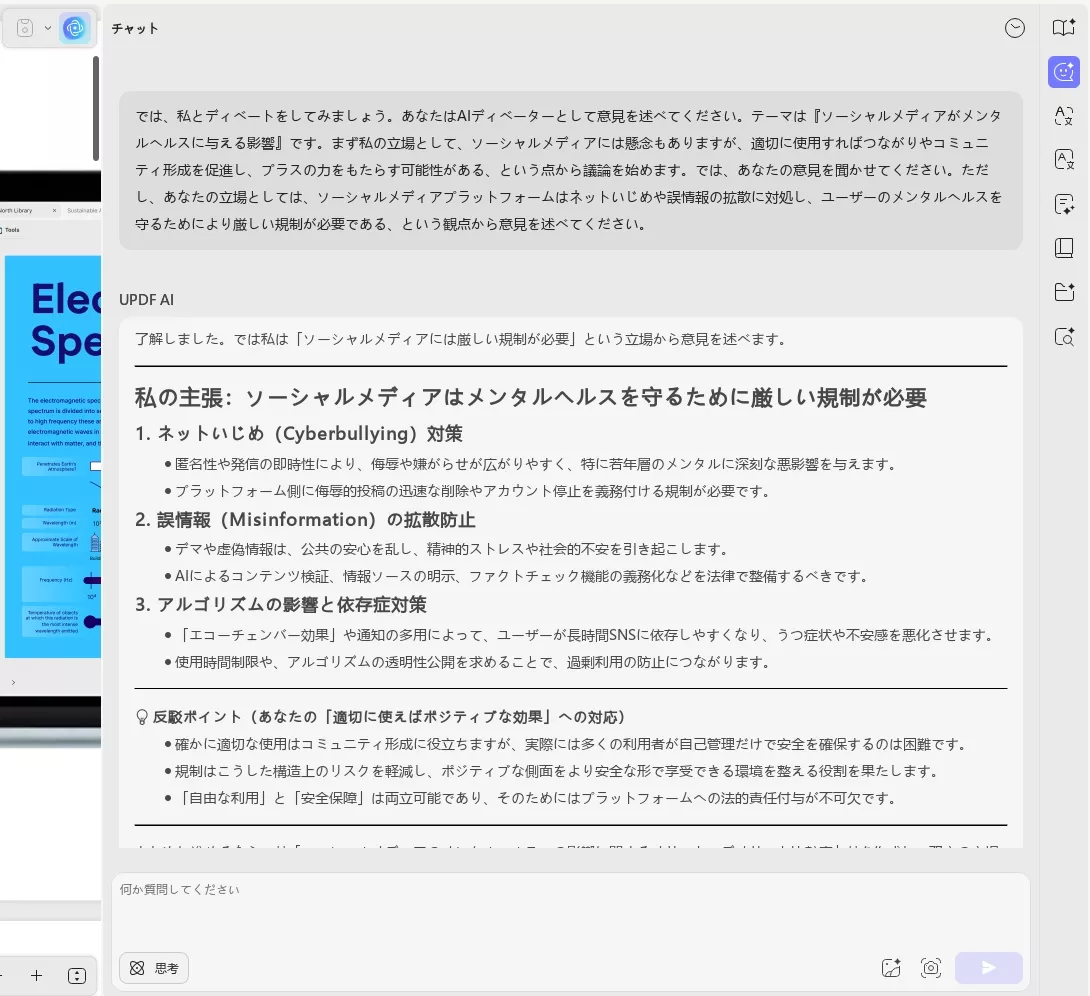This screenshot has width=1090, height=996.
Task: Click the screenshot capture icon in the chat input
Action: pyautogui.click(x=931, y=968)
